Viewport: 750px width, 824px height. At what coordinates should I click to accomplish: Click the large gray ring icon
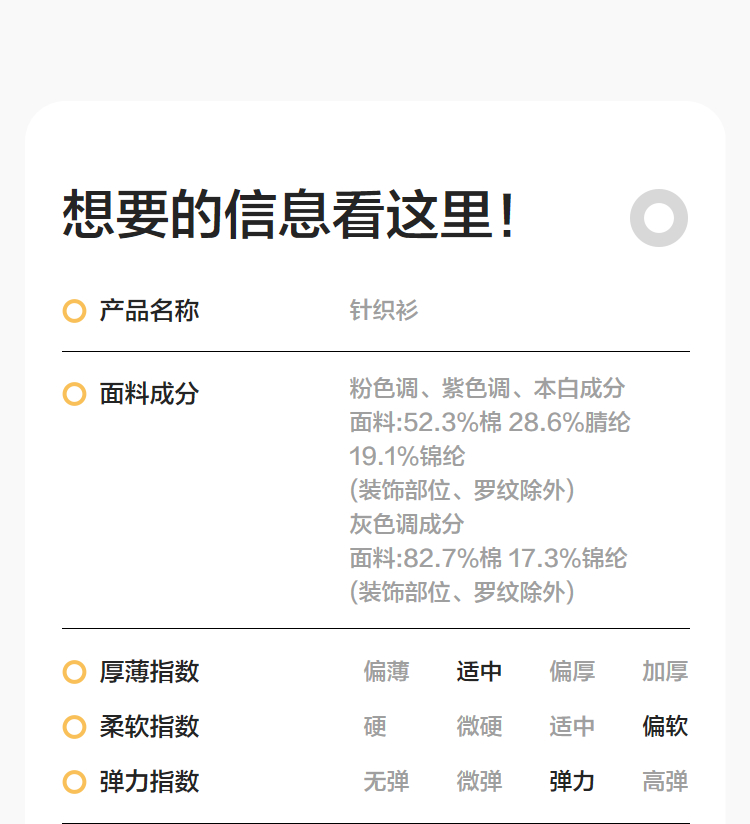coord(659,217)
